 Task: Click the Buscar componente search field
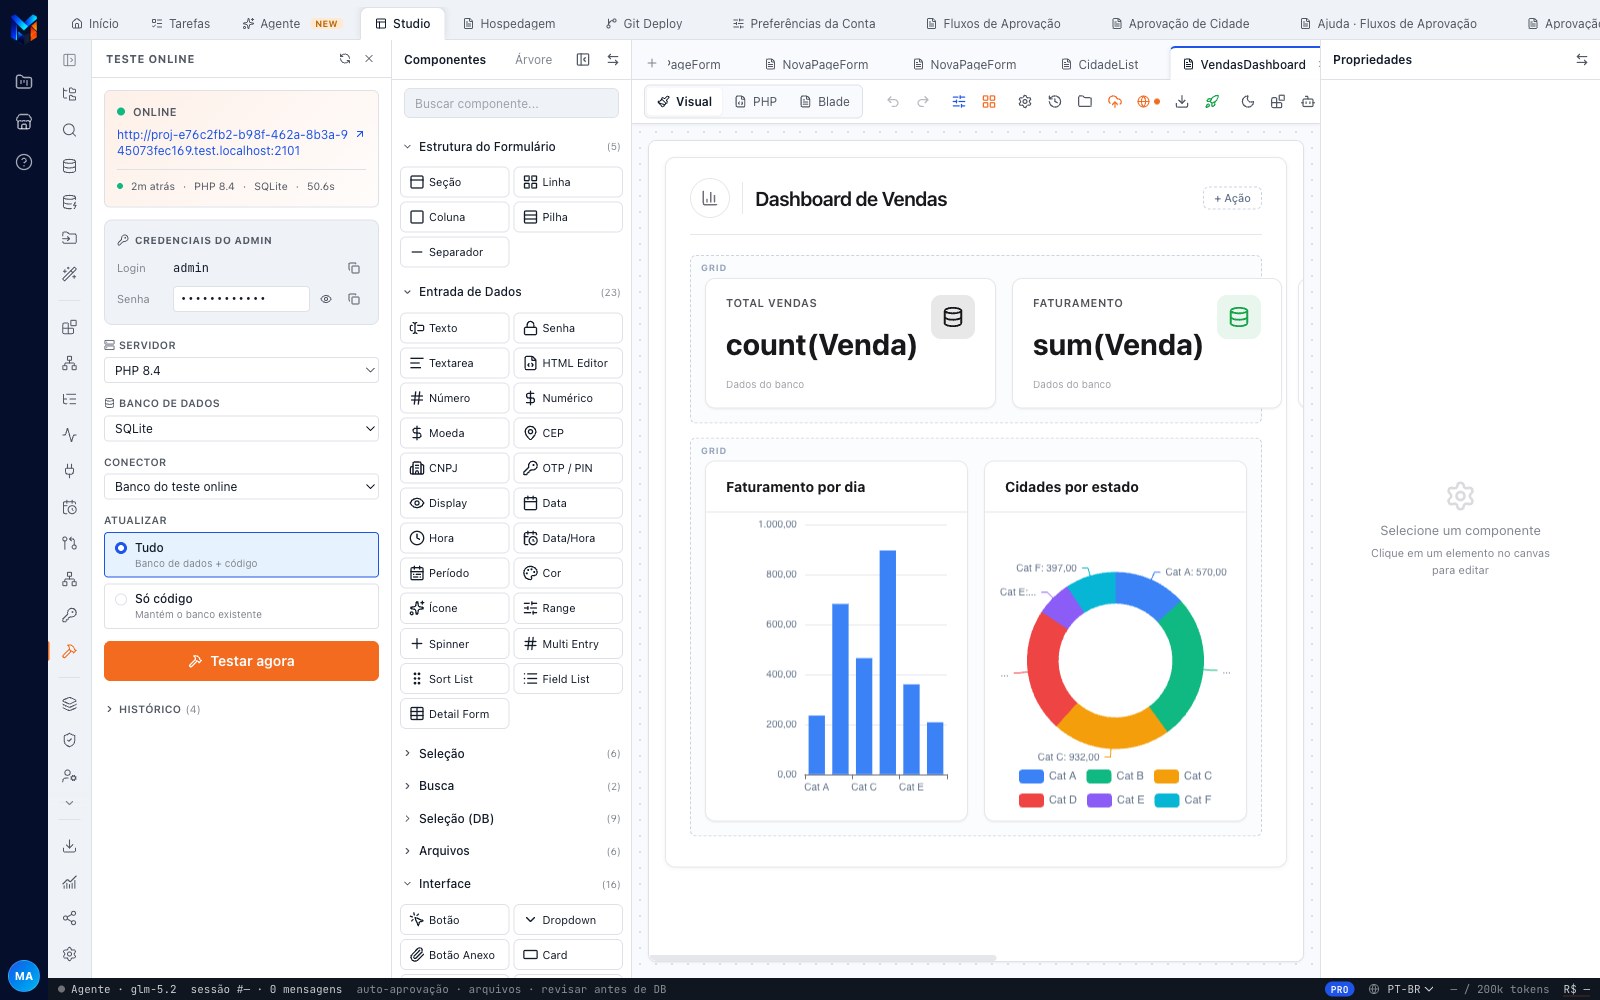click(x=511, y=103)
